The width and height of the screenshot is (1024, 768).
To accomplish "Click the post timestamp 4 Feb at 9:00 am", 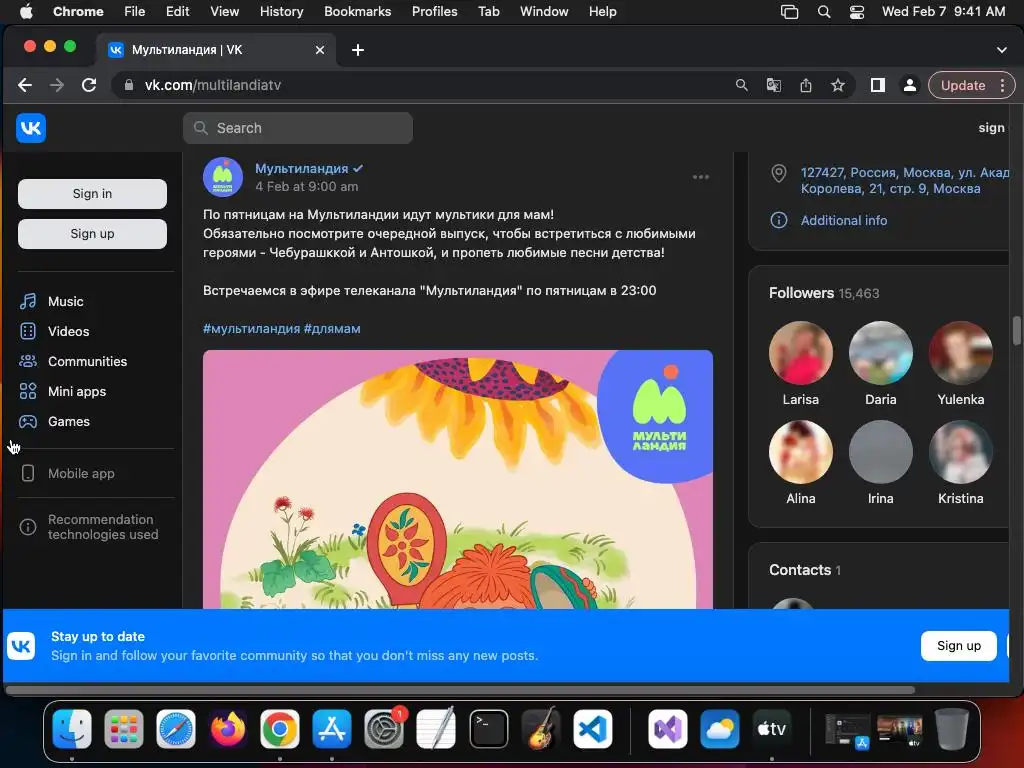I will tap(306, 187).
